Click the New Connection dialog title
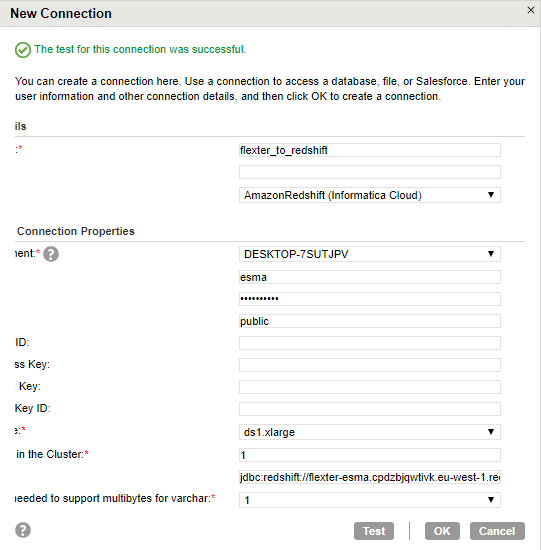The height and width of the screenshot is (550, 541). (x=61, y=13)
